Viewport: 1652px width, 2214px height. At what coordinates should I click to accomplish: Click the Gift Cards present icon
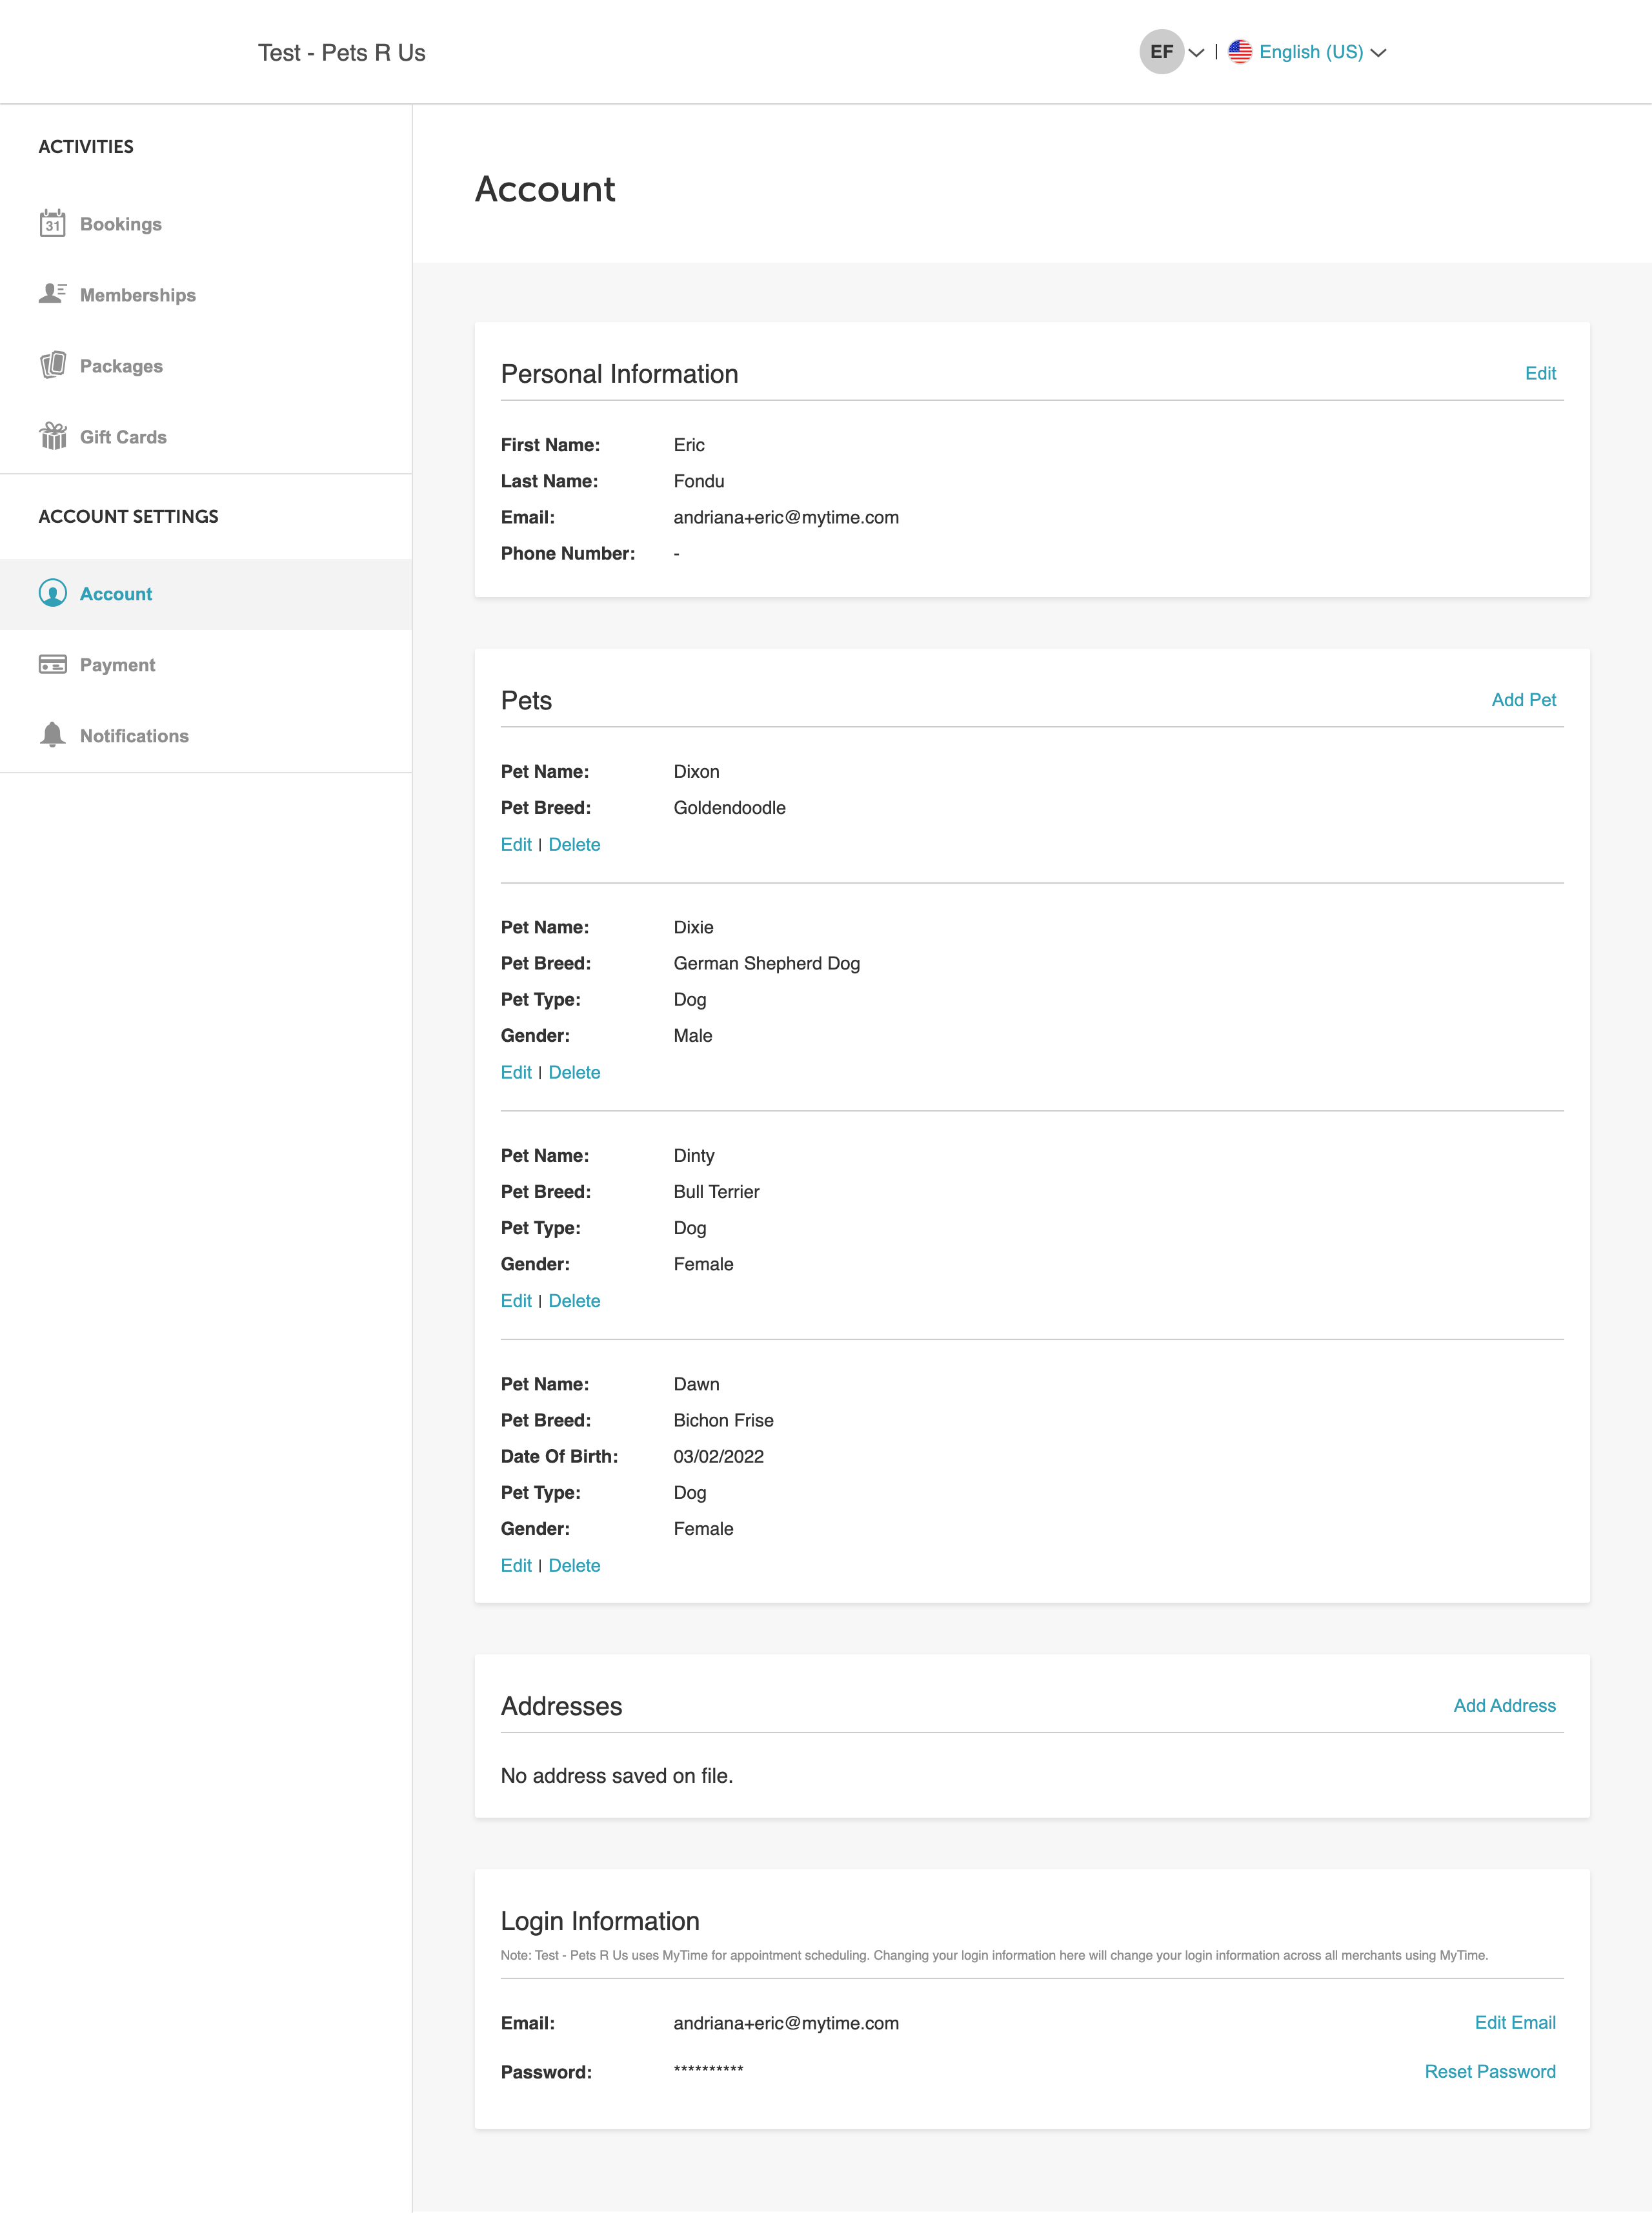(x=52, y=436)
